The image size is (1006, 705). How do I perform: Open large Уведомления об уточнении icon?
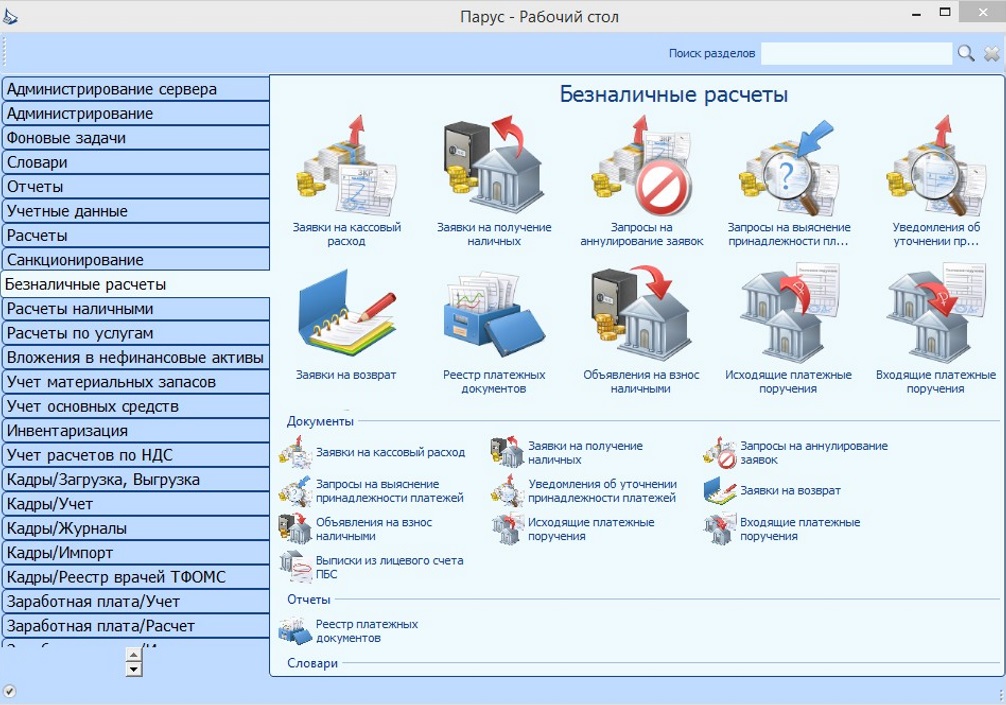[x=936, y=166]
